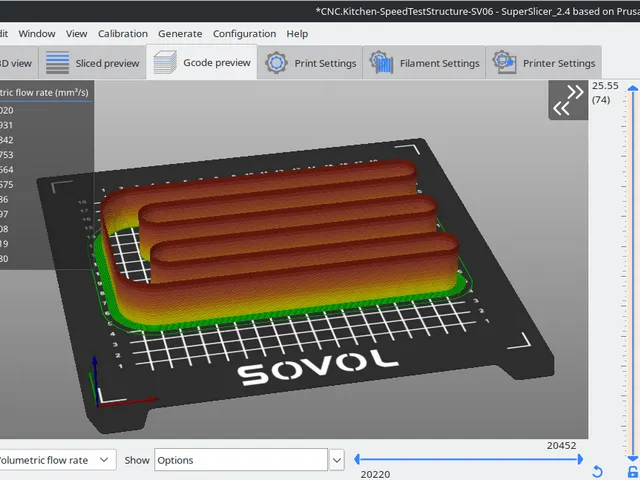This screenshot has height=480, width=640.
Task: Collapse sidebar with the double-arrow button
Action: coord(568,100)
